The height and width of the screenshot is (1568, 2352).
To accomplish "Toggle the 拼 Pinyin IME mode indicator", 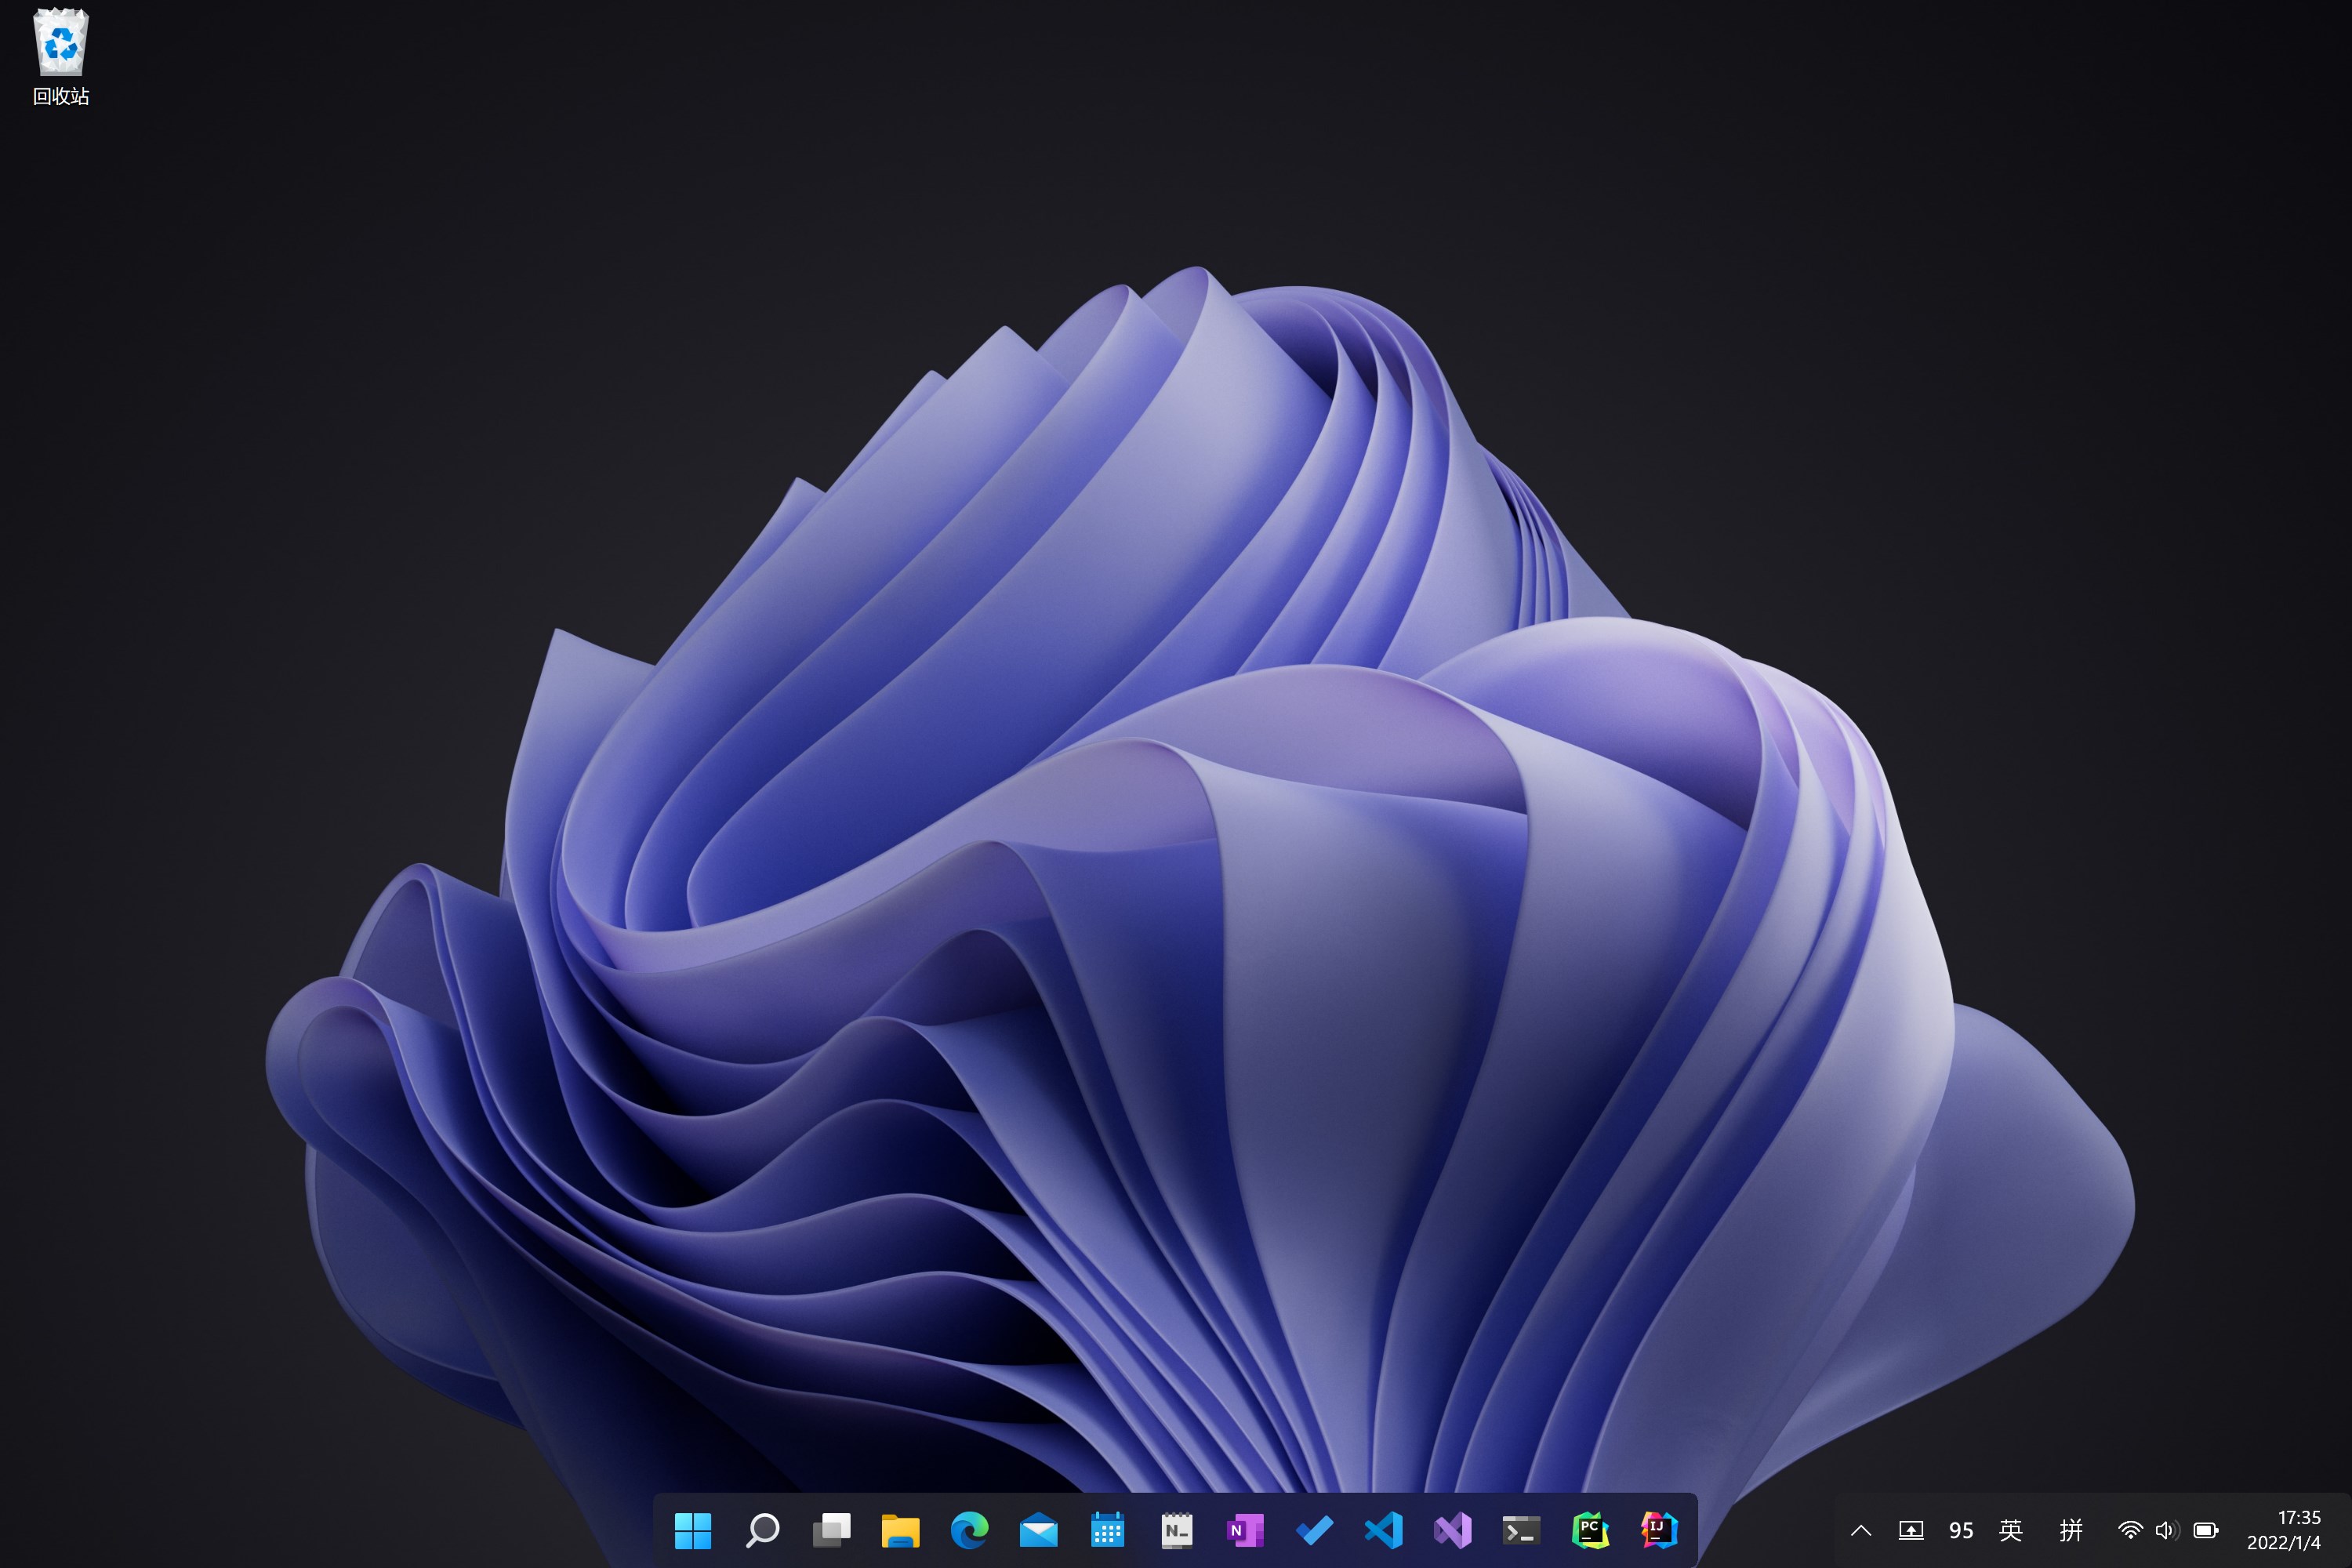I will click(x=2071, y=1530).
